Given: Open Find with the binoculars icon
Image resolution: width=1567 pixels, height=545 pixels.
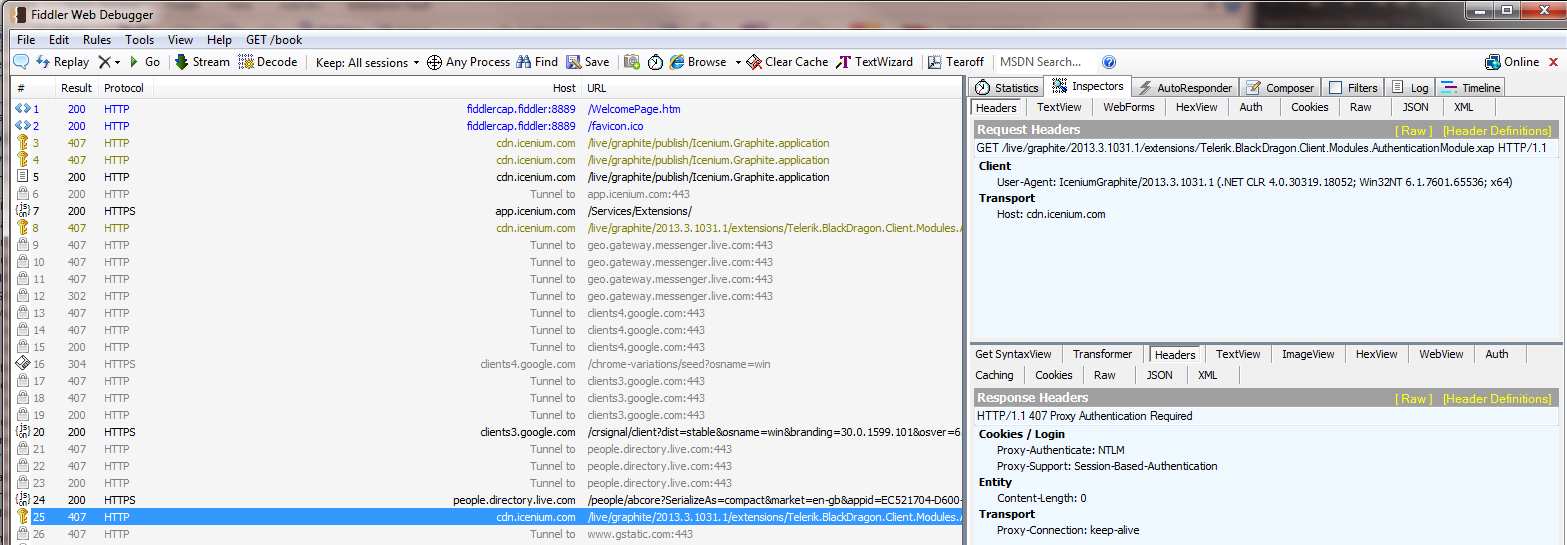Looking at the screenshot, I should (523, 62).
